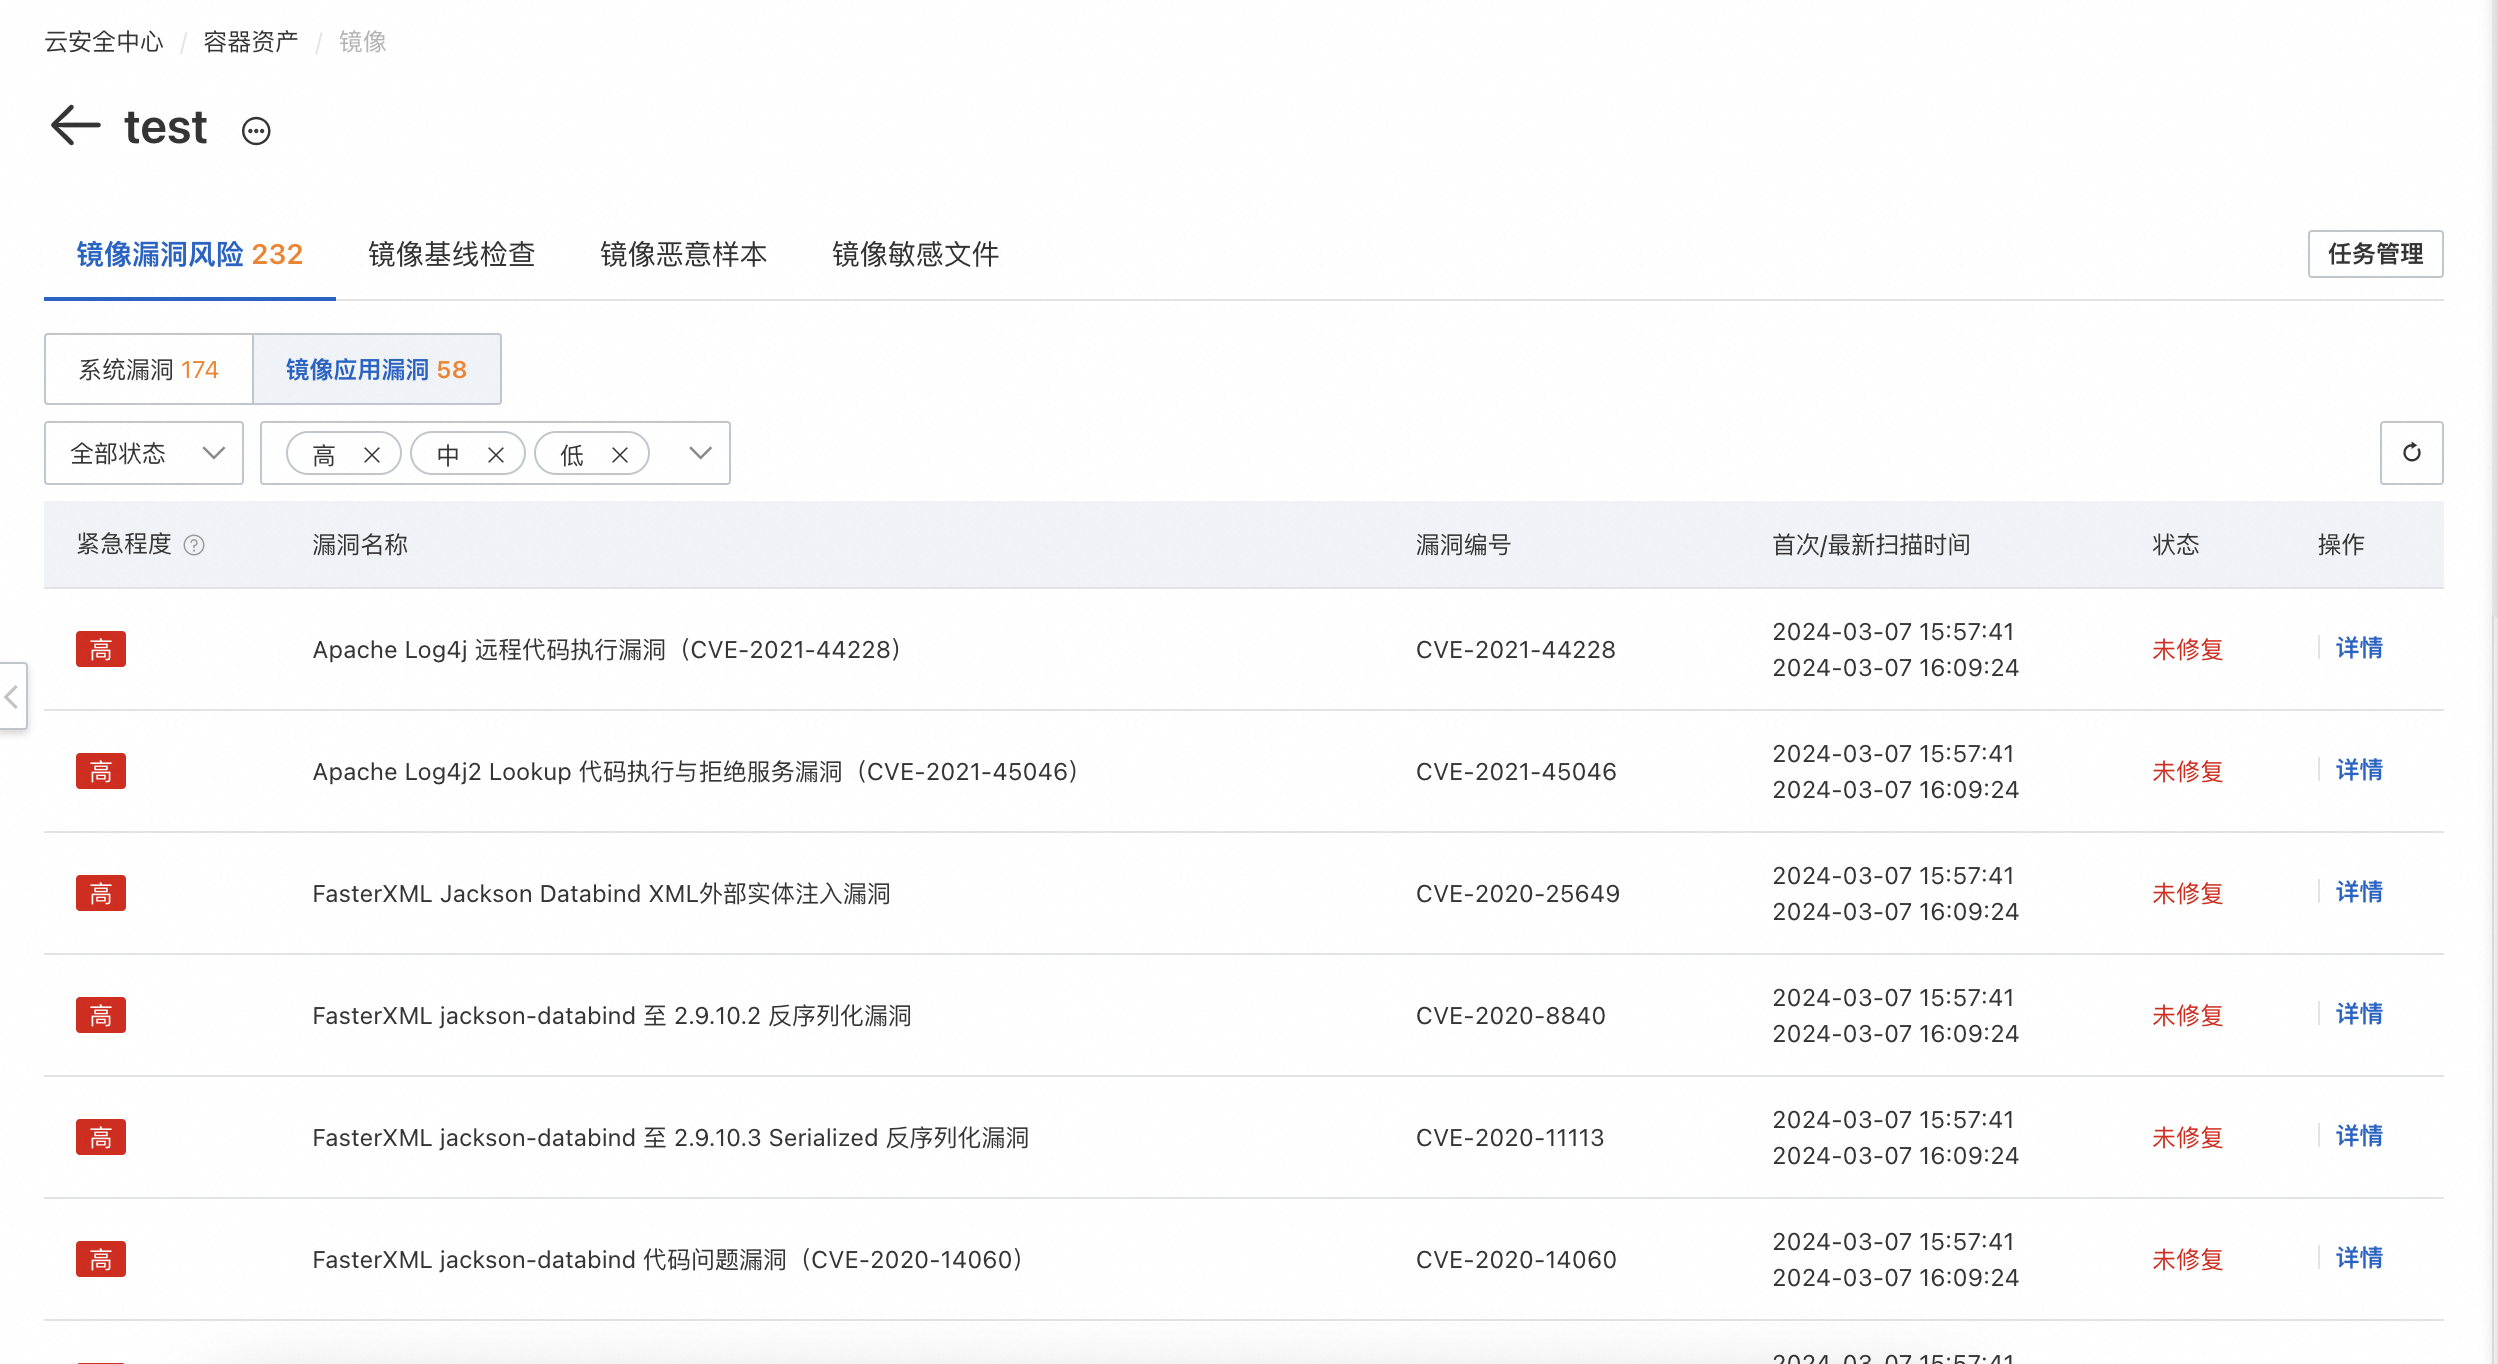2498x1364 pixels.
Task: Open the more options icon beside test
Action: click(x=256, y=131)
